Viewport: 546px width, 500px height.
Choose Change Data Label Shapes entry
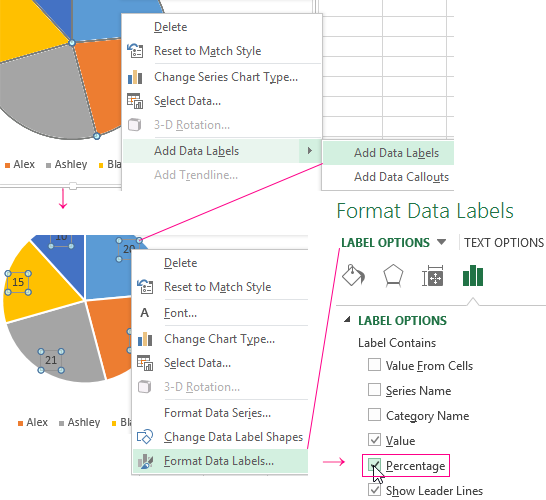[x=233, y=437]
